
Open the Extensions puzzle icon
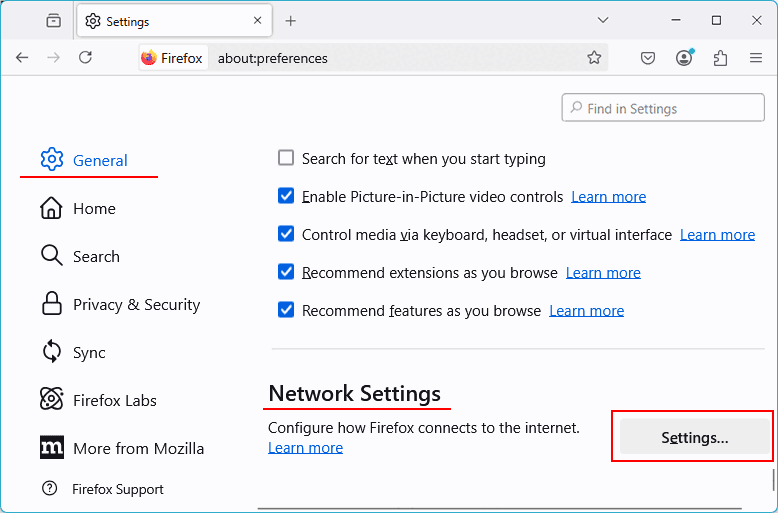tap(720, 58)
